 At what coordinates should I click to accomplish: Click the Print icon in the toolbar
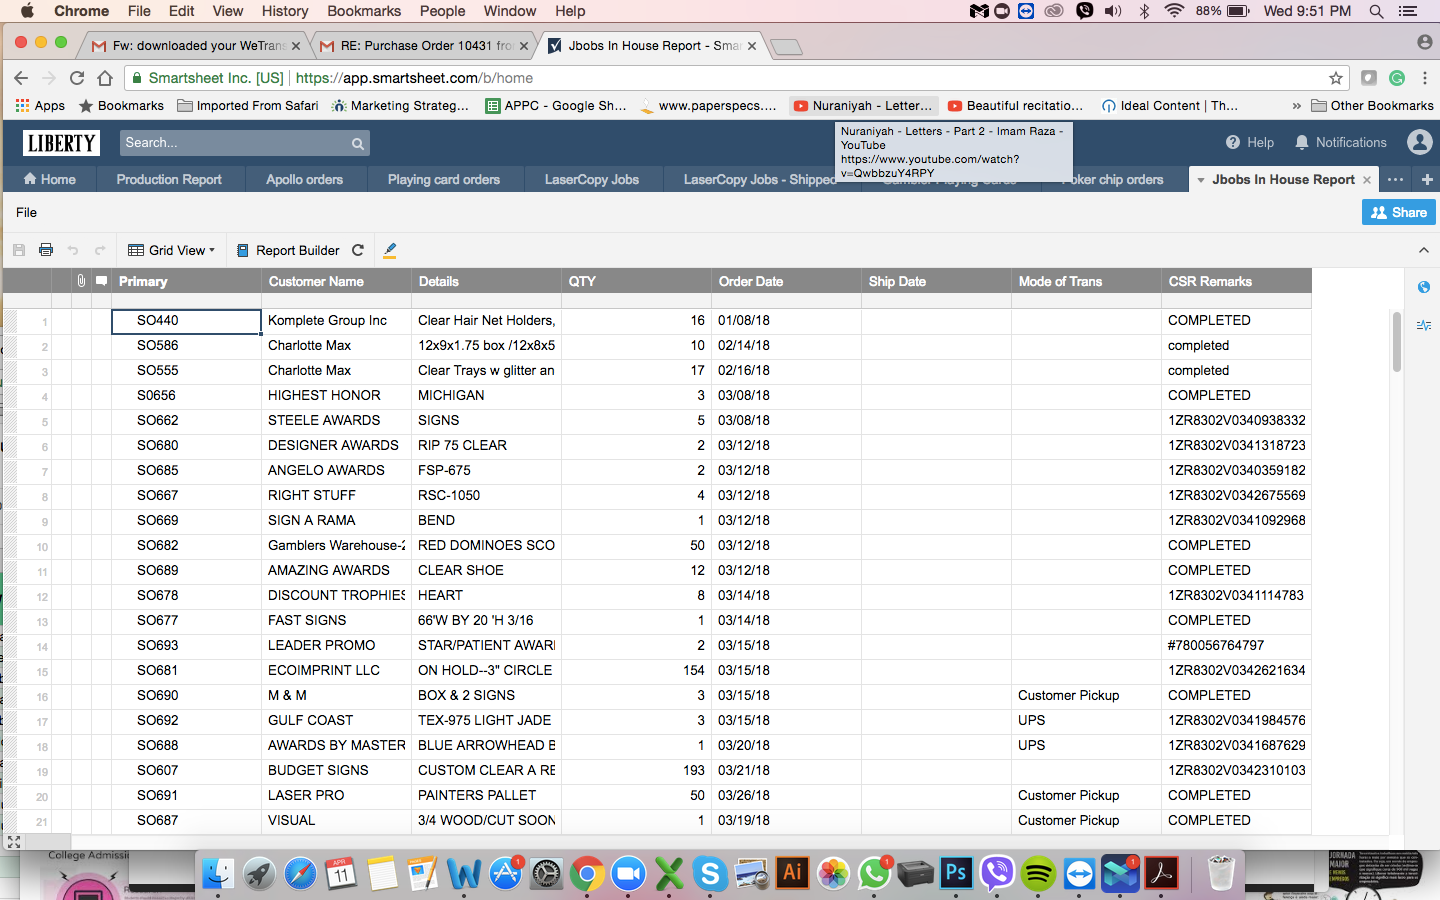coord(45,250)
